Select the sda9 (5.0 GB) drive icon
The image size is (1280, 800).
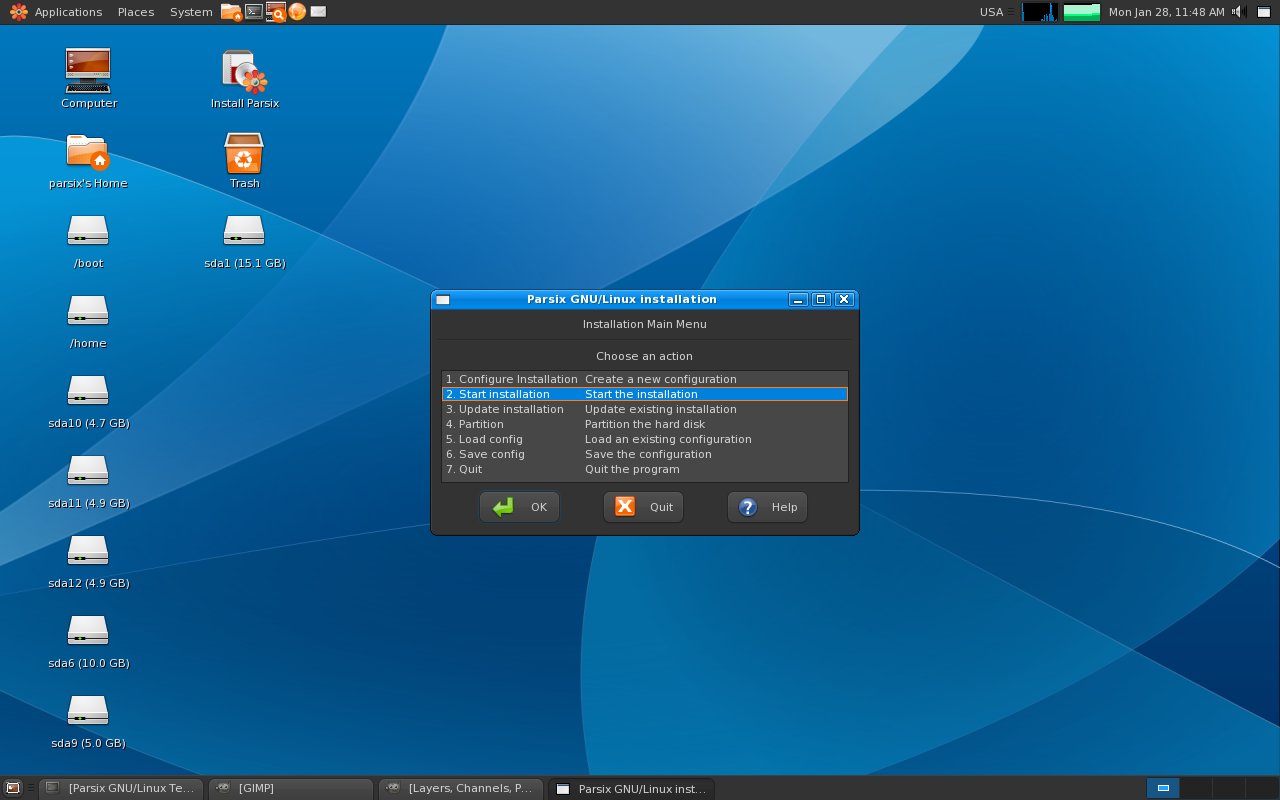click(88, 711)
